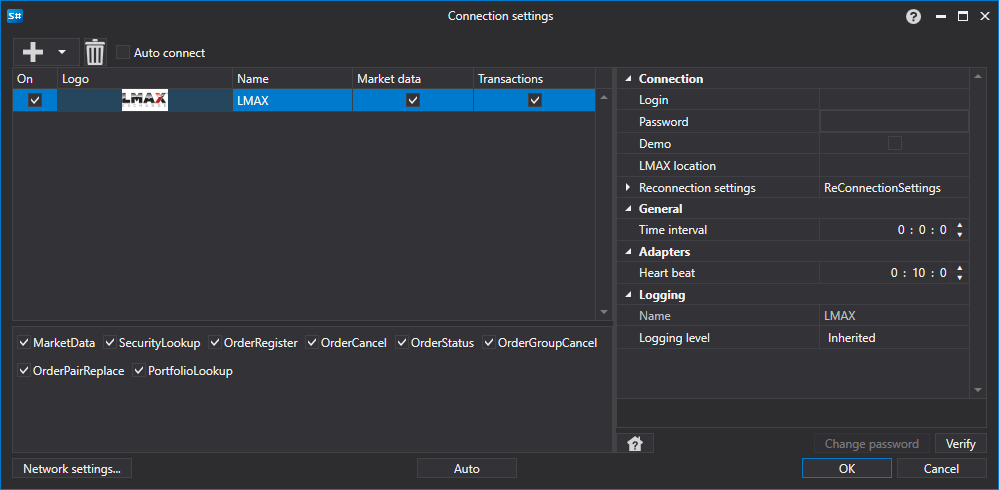This screenshot has height=490, width=999.
Task: Click the Password input field
Action: click(894, 121)
